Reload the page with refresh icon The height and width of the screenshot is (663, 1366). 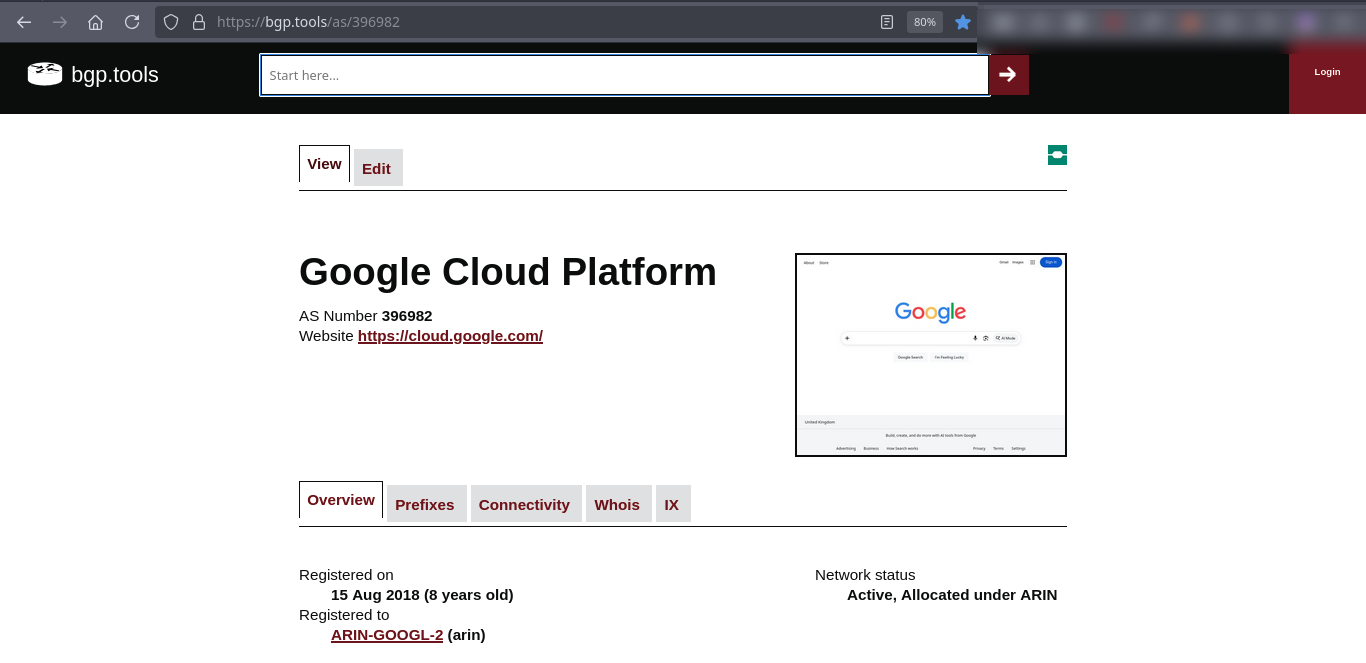pos(132,22)
